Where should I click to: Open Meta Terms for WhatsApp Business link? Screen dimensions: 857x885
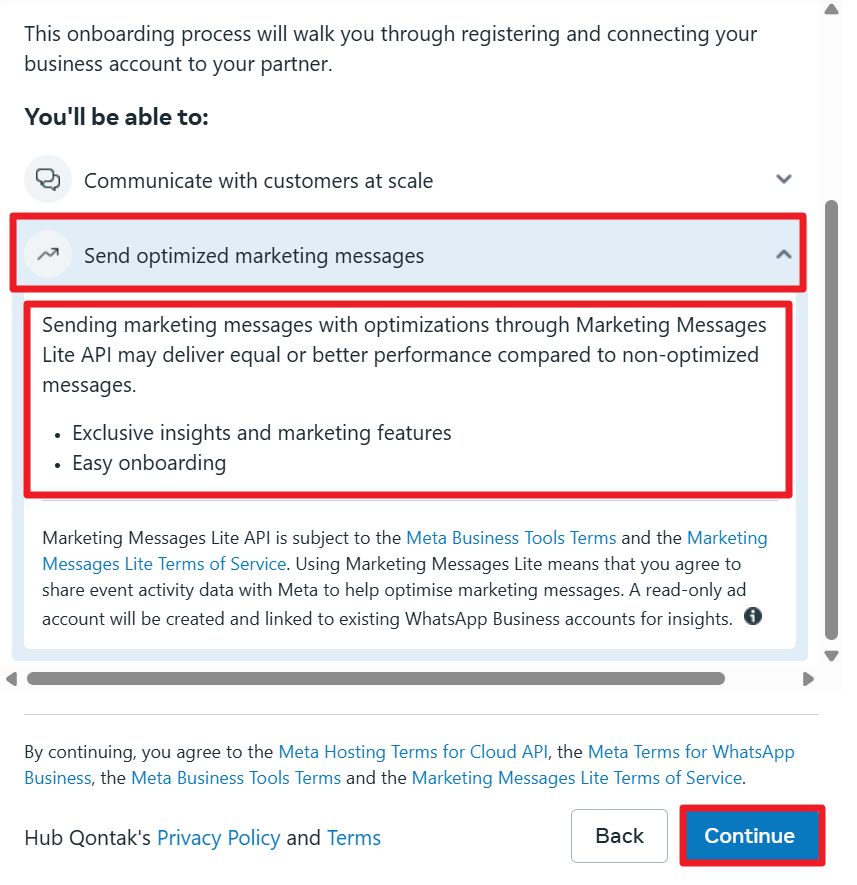pyautogui.click(x=691, y=752)
